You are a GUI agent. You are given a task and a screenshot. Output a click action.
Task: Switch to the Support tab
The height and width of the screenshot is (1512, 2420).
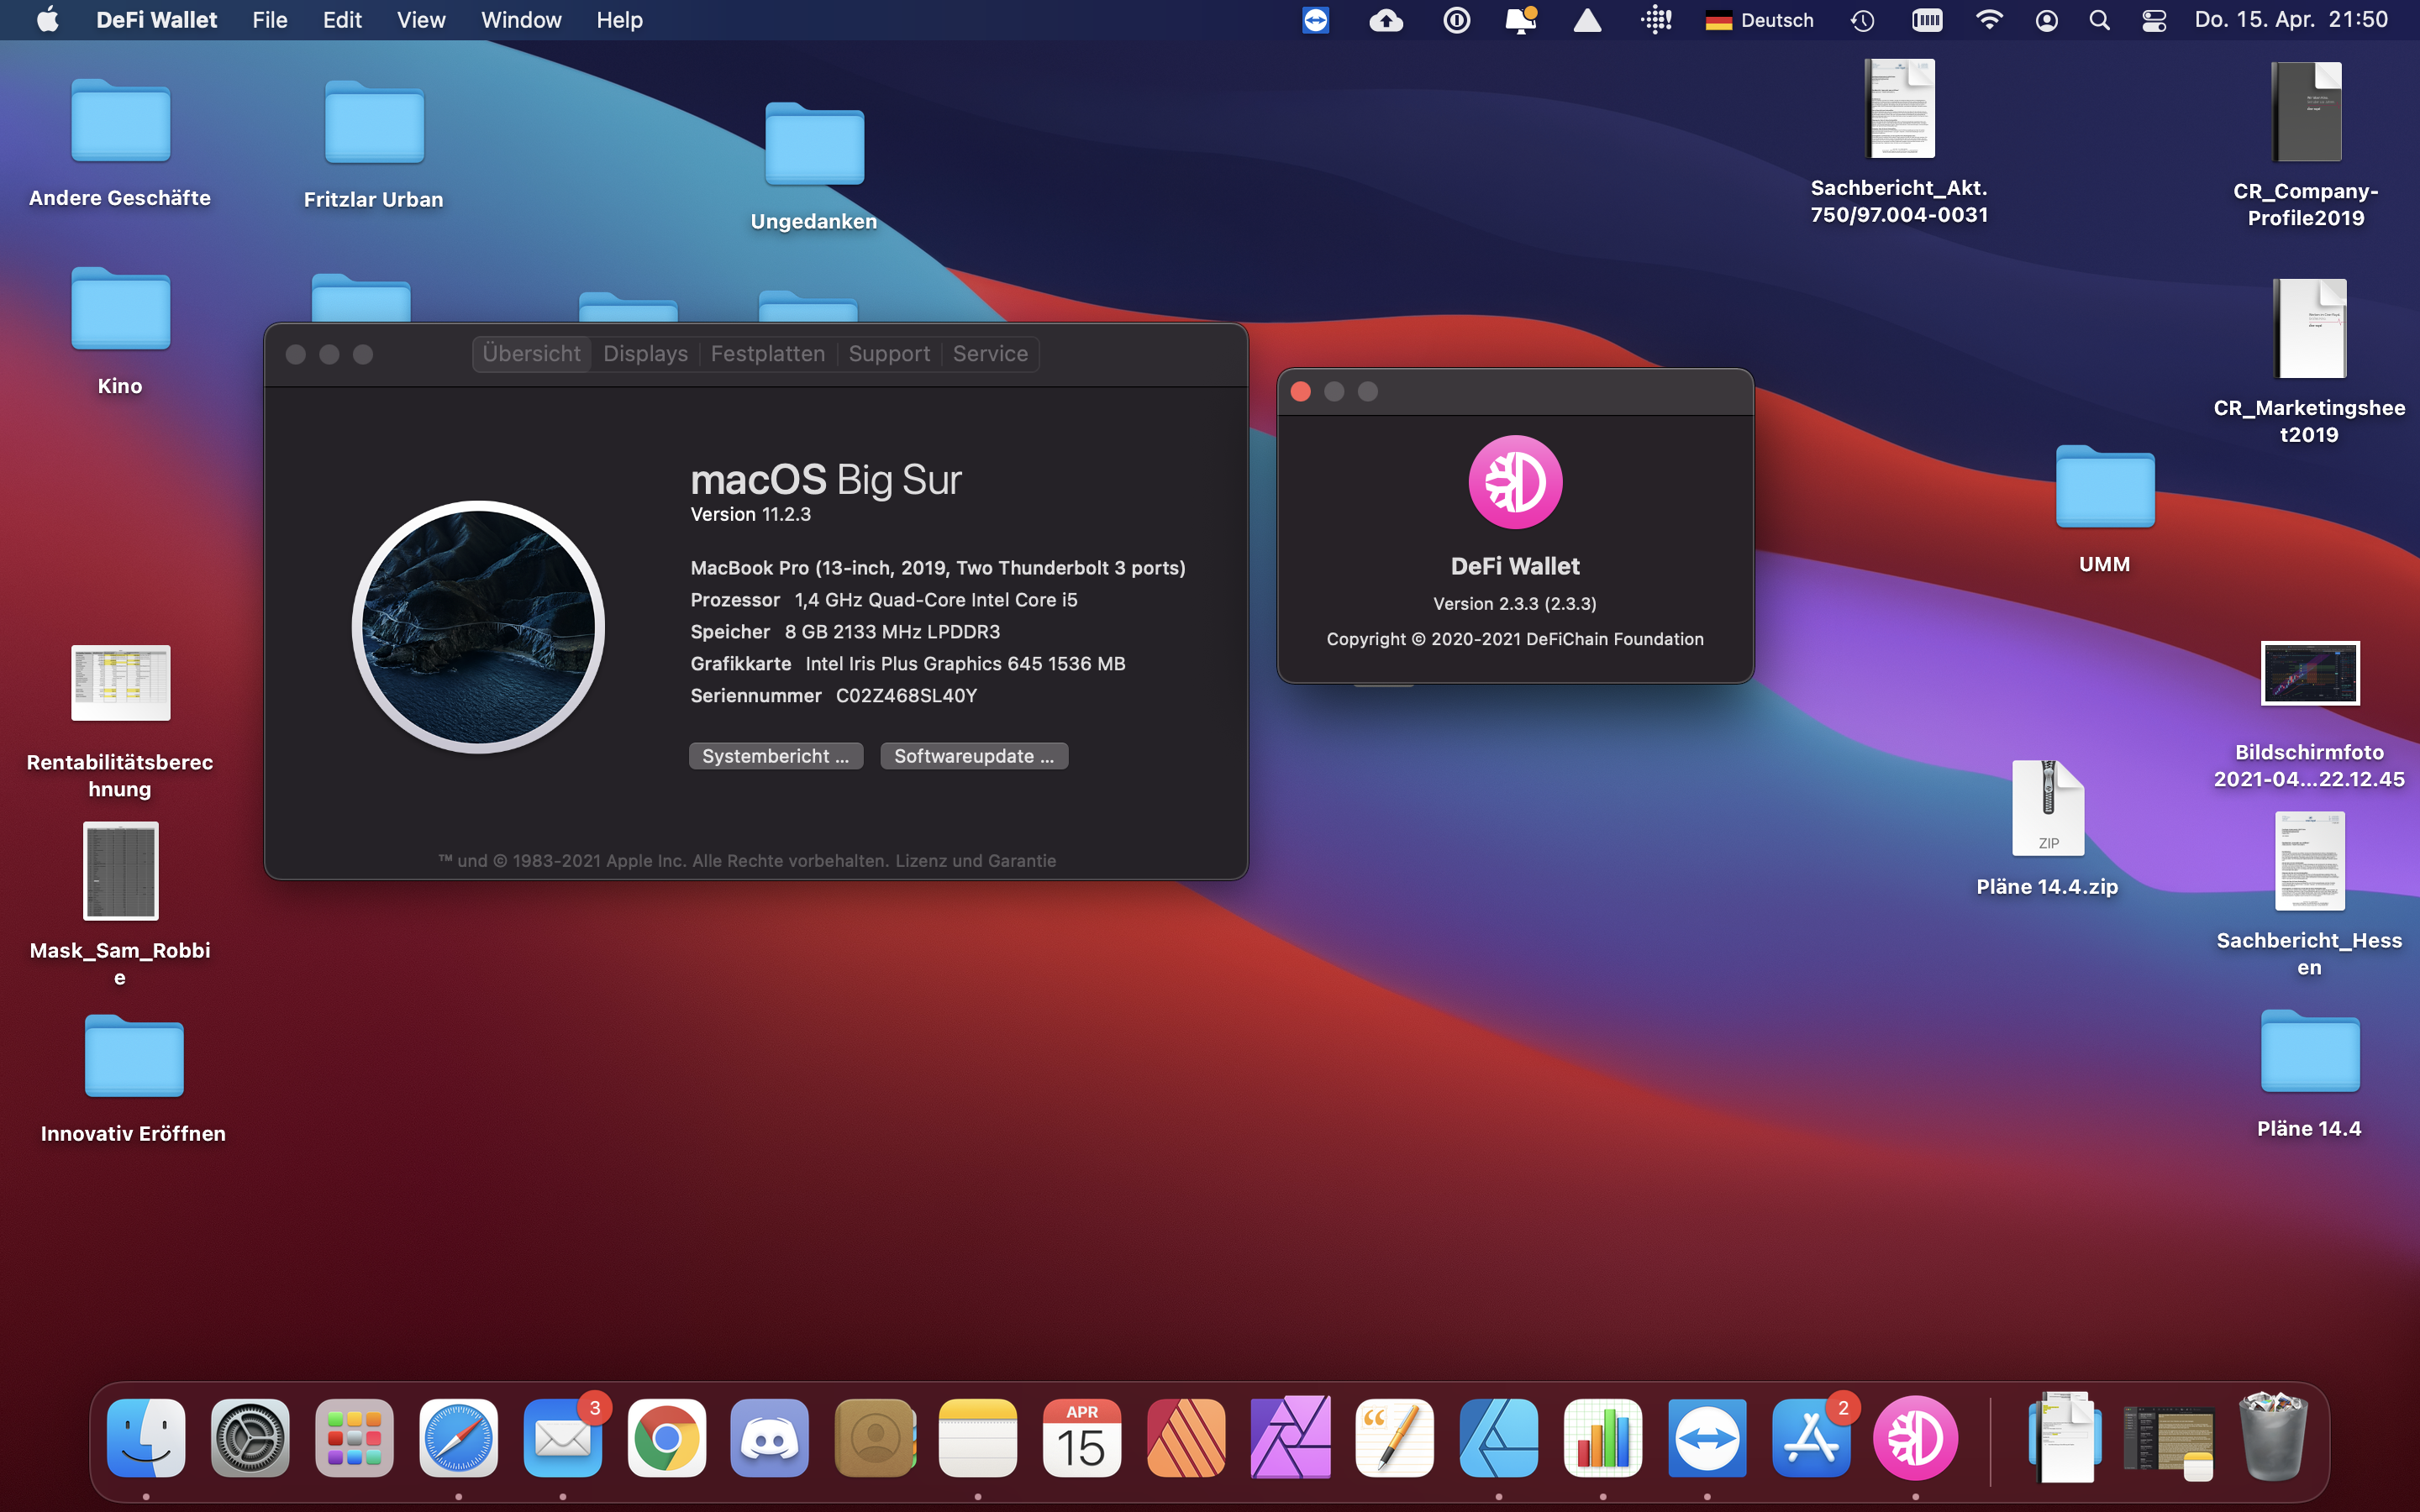(x=889, y=354)
